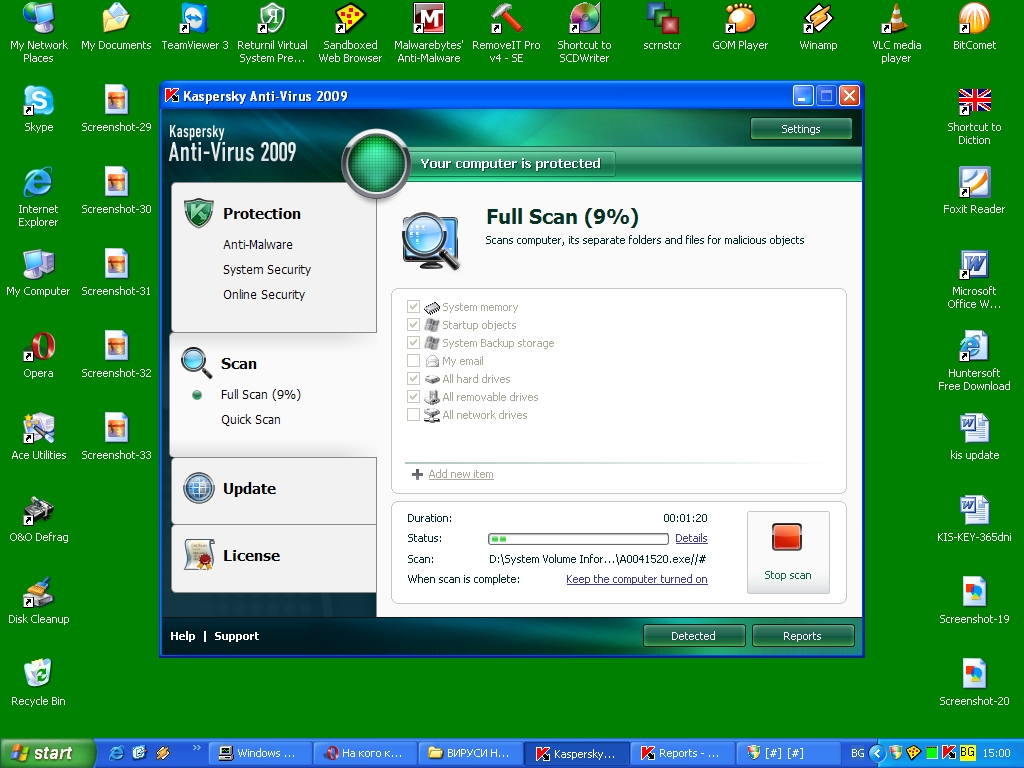Click the Full Scan monitor magnifier icon
Screen dimensions: 1024x768
(431, 240)
